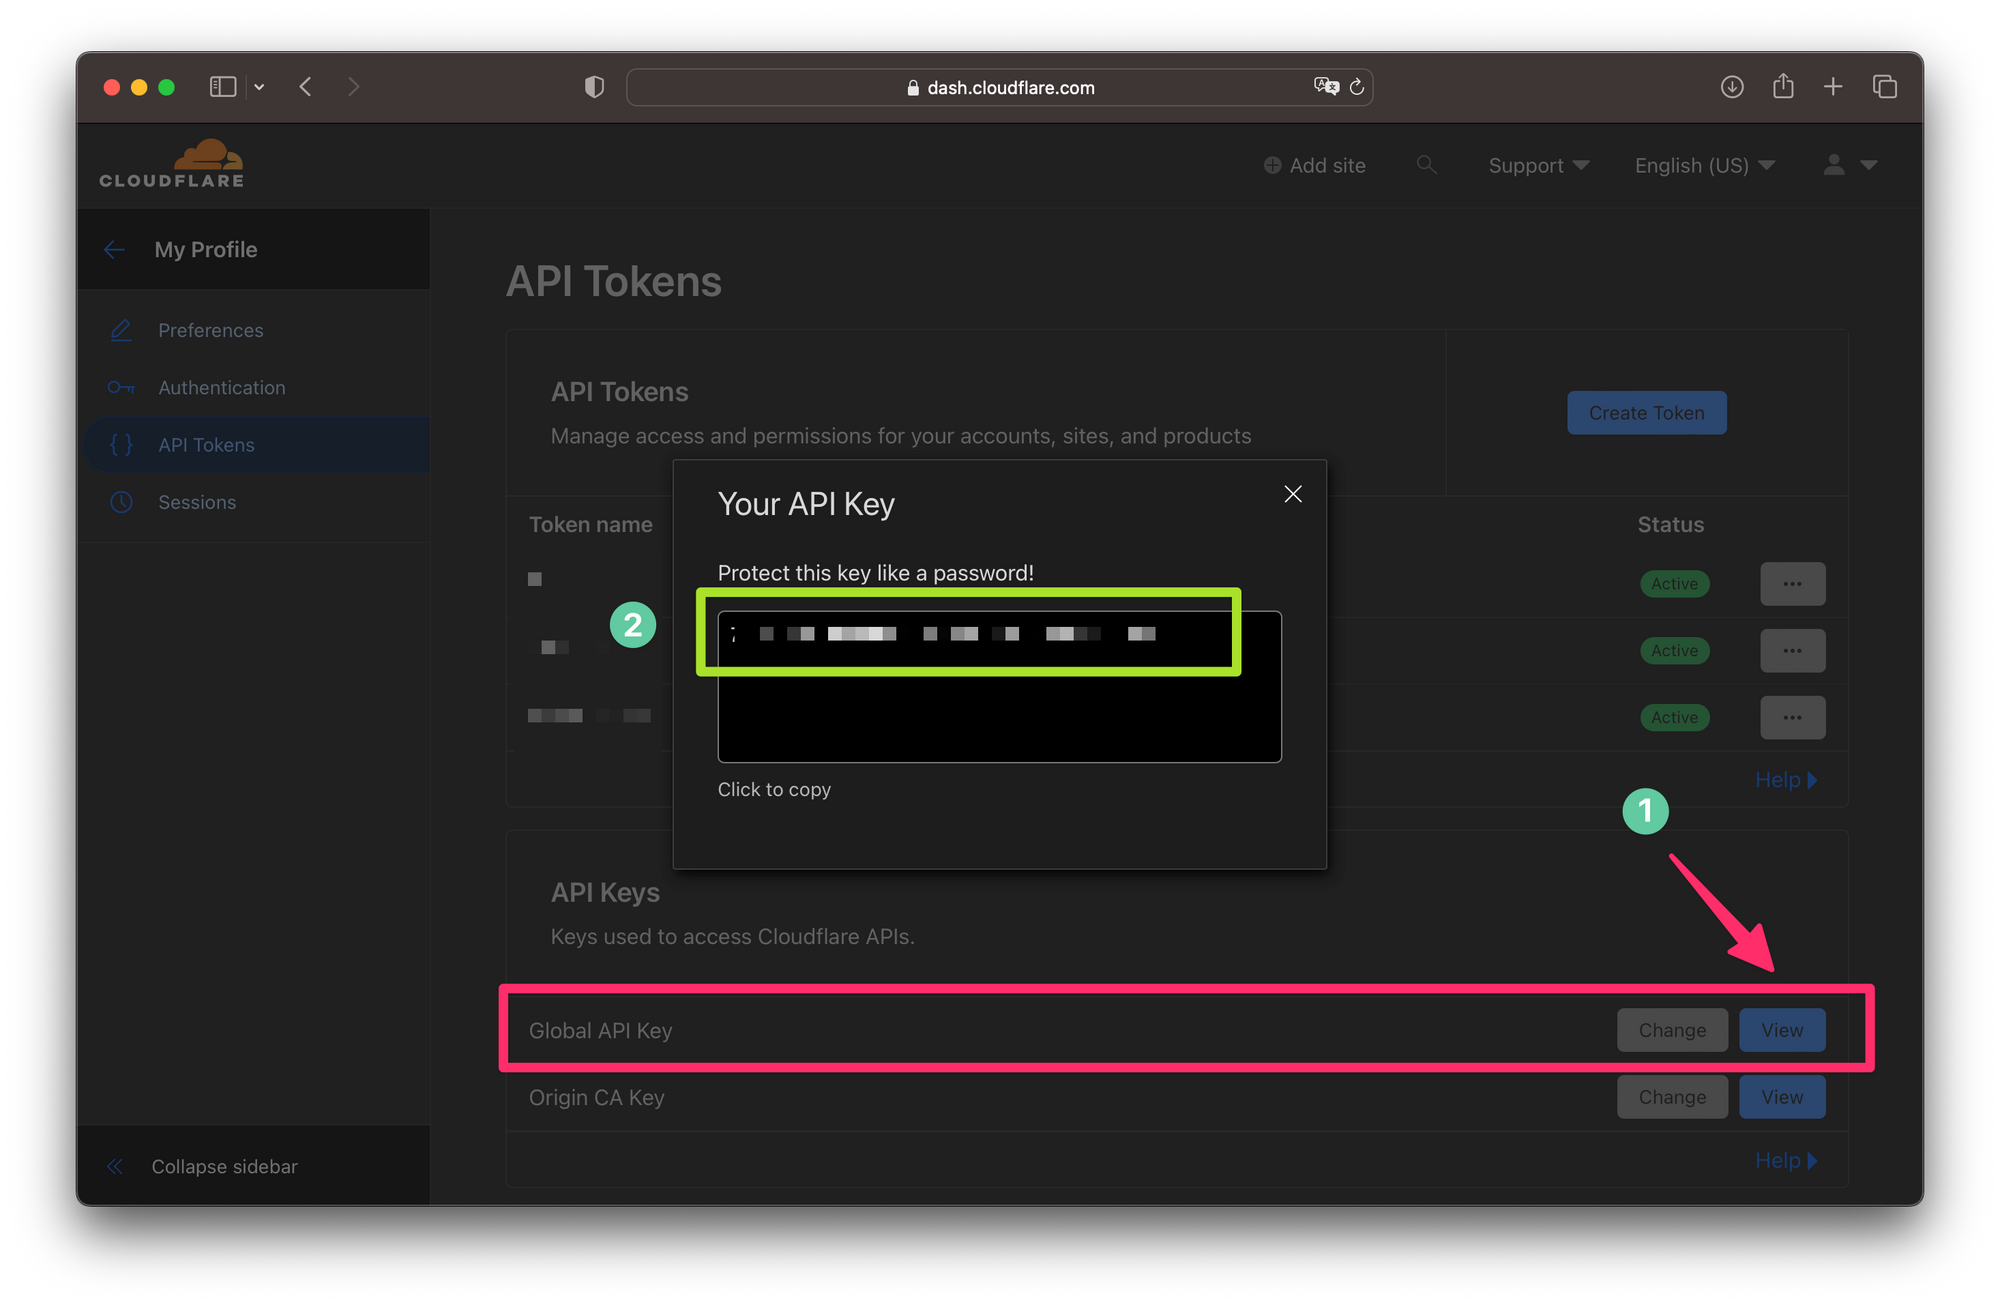The image size is (2000, 1307).
Task: Click the My Profile heading
Action: [206, 250]
